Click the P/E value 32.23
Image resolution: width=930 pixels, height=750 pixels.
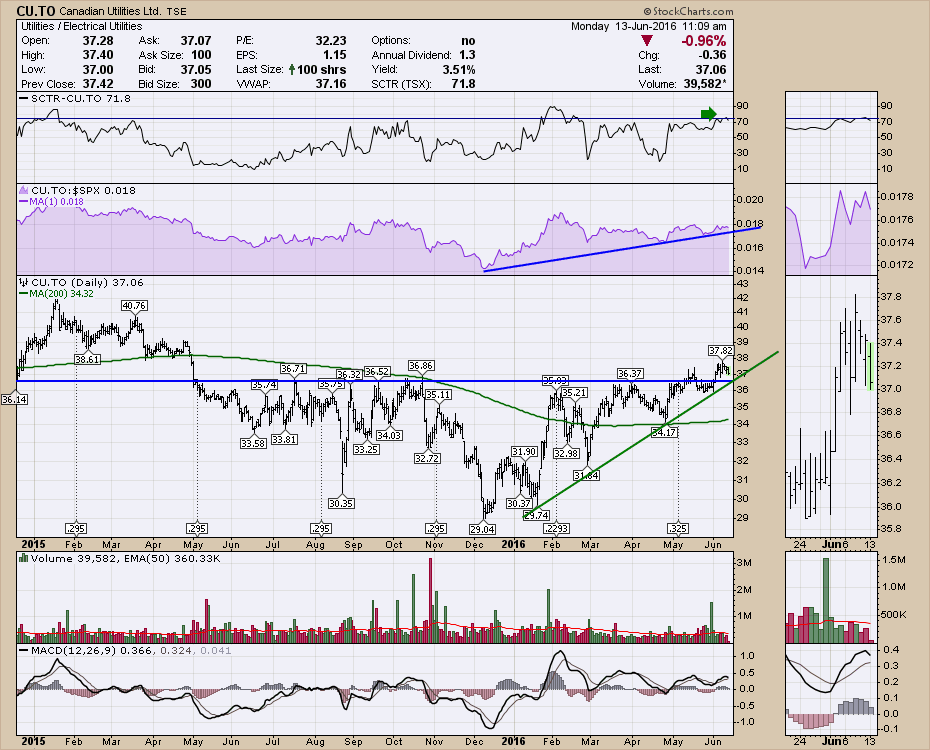click(330, 40)
